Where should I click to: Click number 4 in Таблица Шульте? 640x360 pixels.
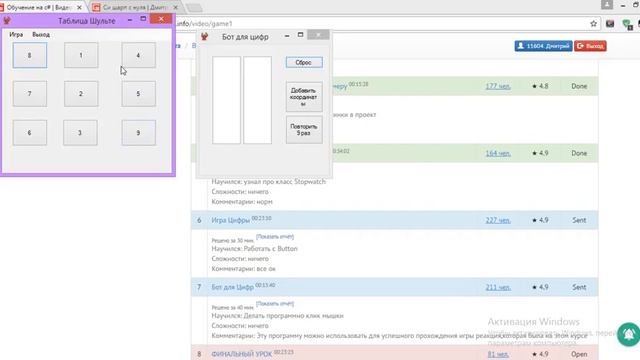click(x=138, y=55)
